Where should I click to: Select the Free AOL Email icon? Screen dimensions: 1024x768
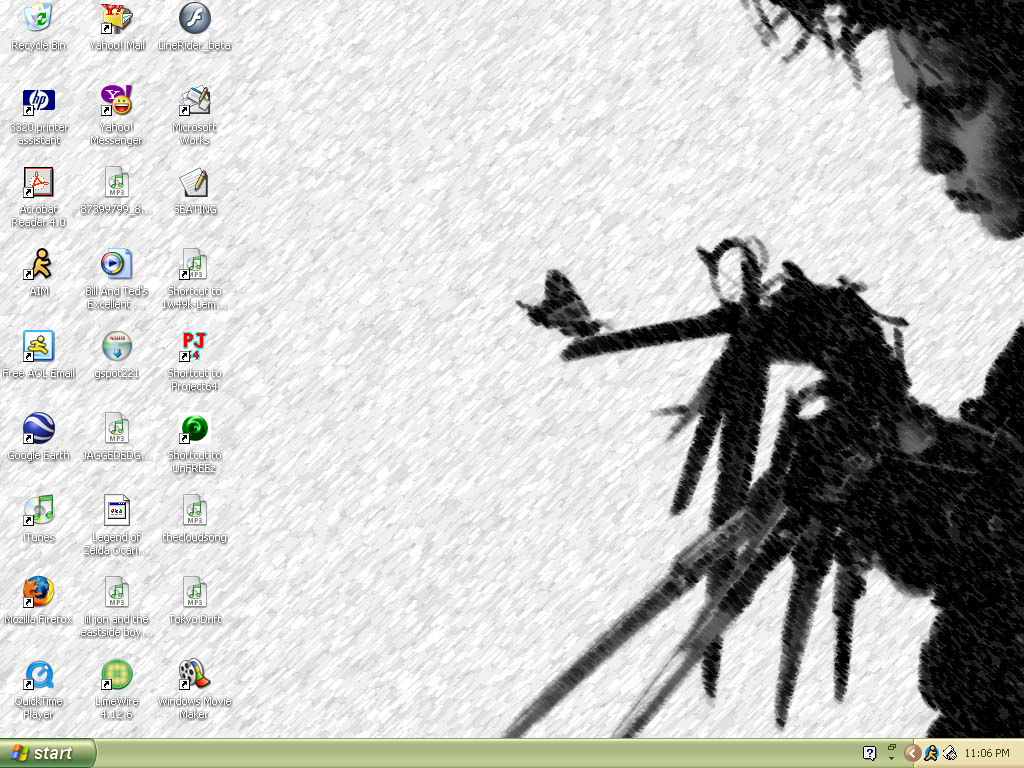[39, 346]
